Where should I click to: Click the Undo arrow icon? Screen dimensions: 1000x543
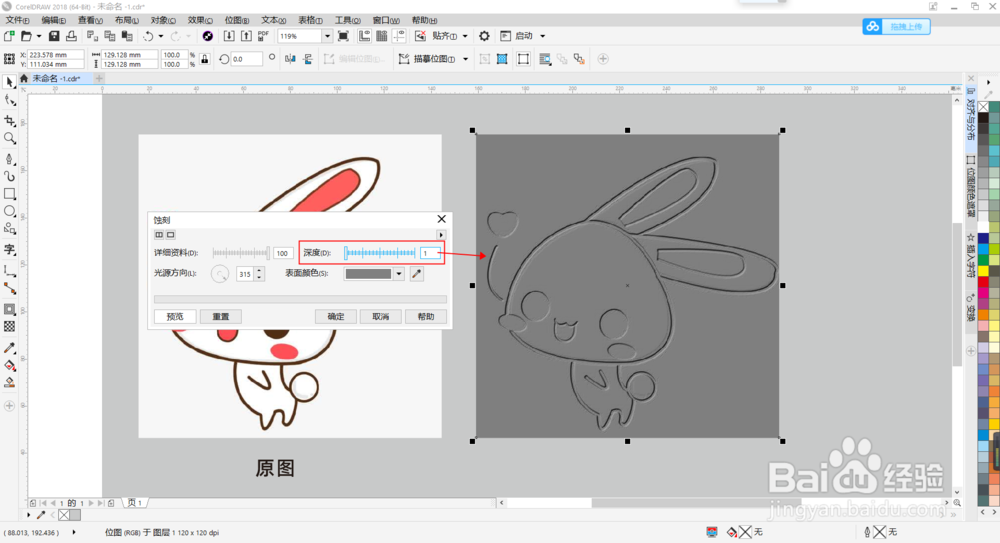click(148, 36)
